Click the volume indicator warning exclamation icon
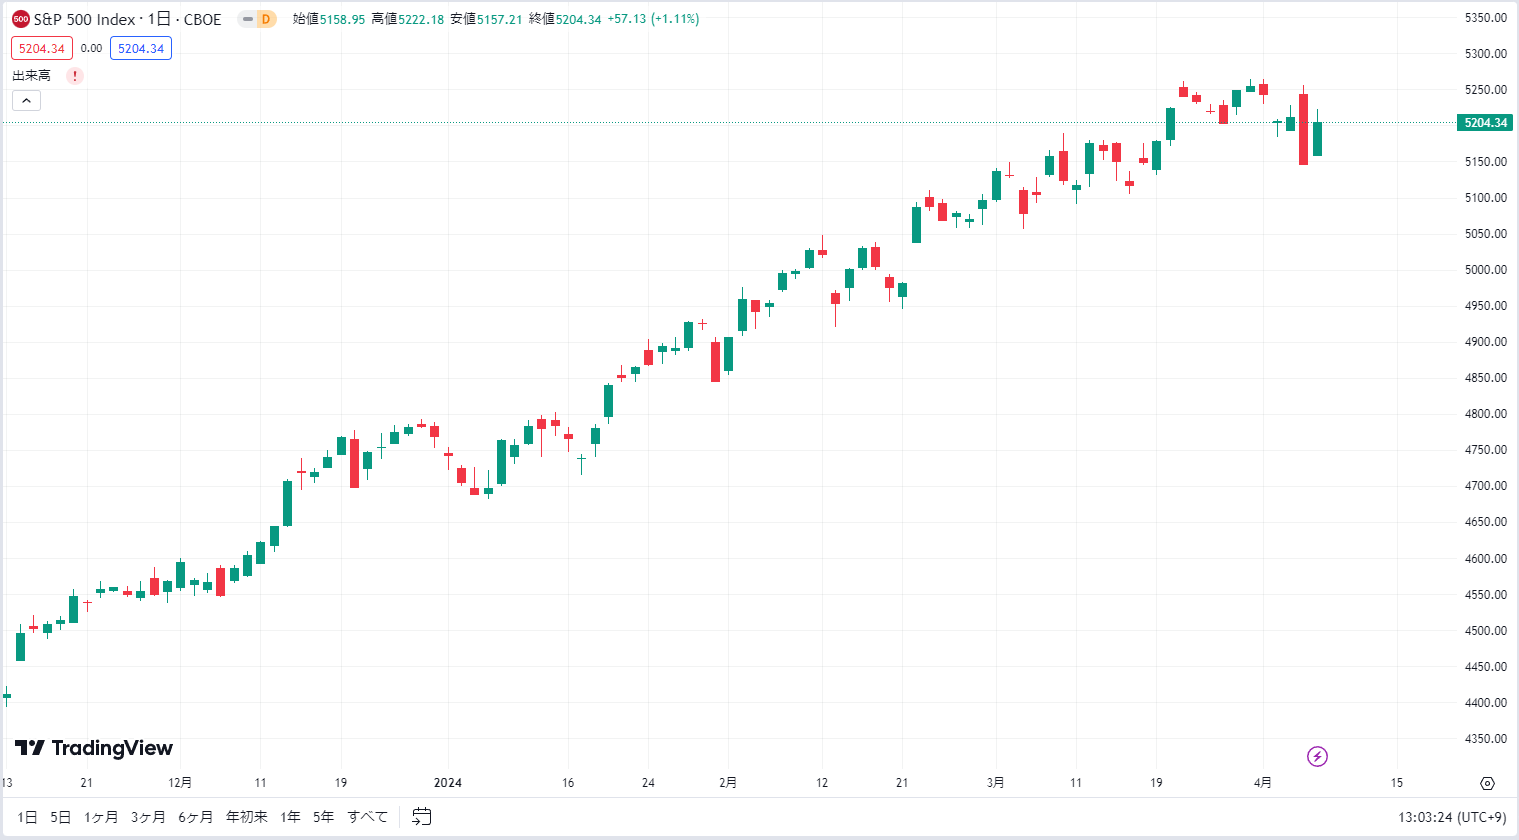 (75, 76)
